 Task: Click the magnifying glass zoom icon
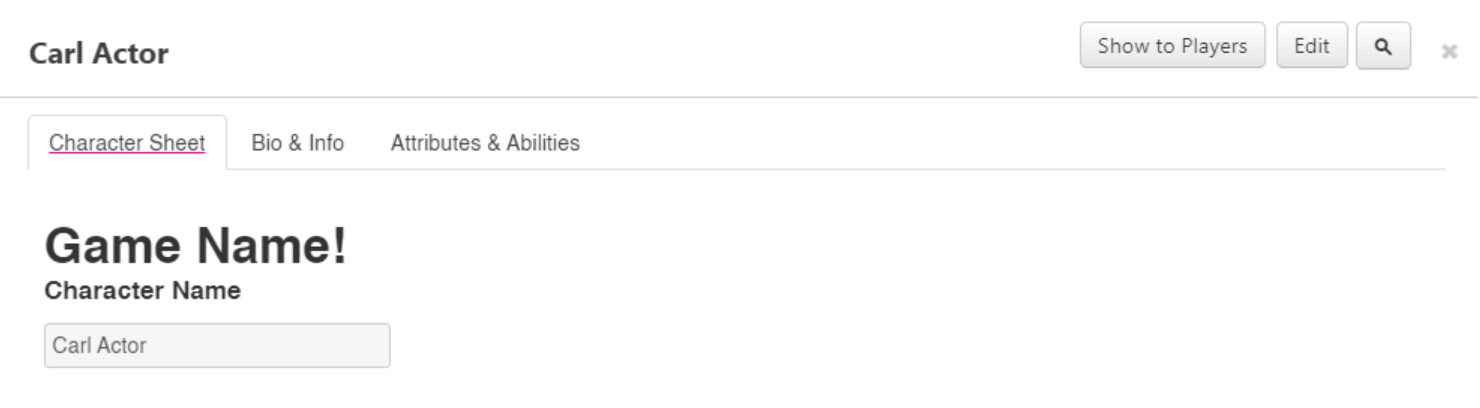1383,46
